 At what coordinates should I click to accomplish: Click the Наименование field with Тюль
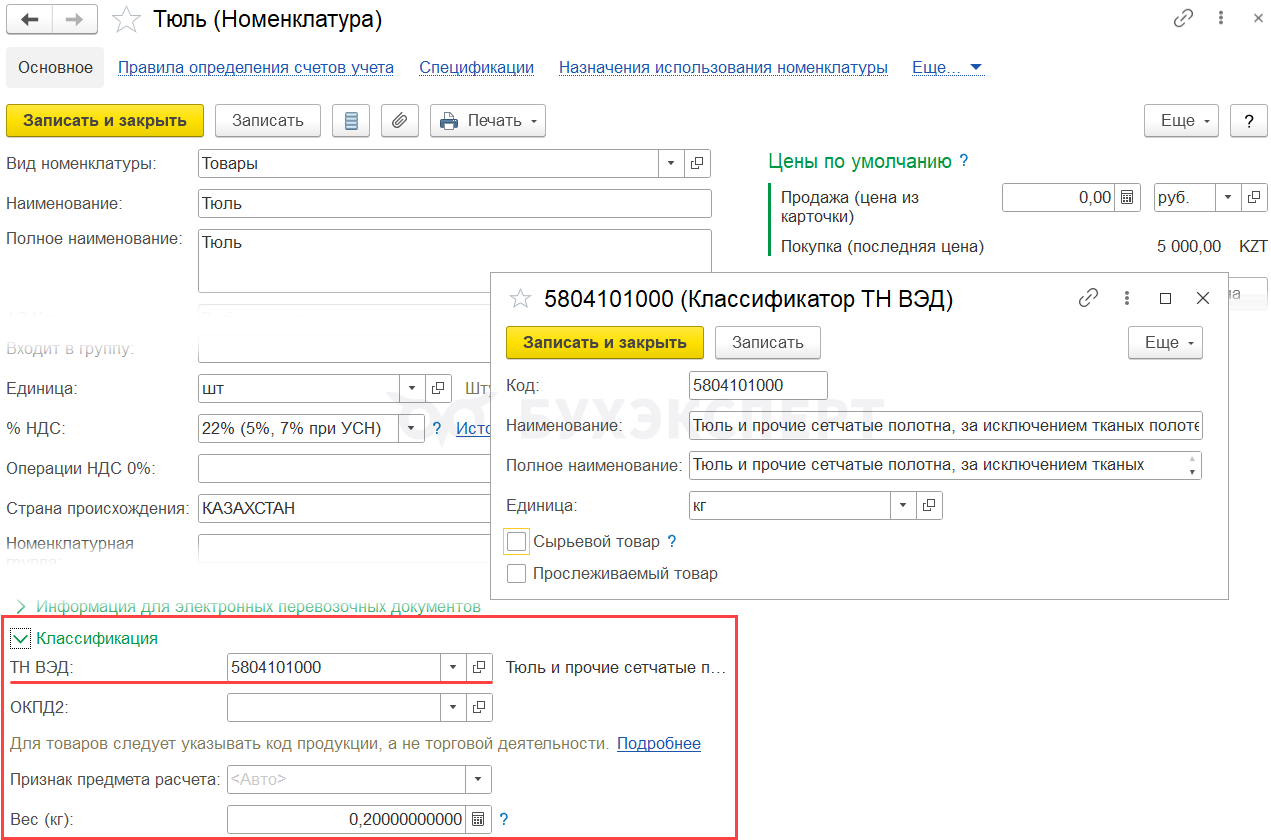pos(455,203)
